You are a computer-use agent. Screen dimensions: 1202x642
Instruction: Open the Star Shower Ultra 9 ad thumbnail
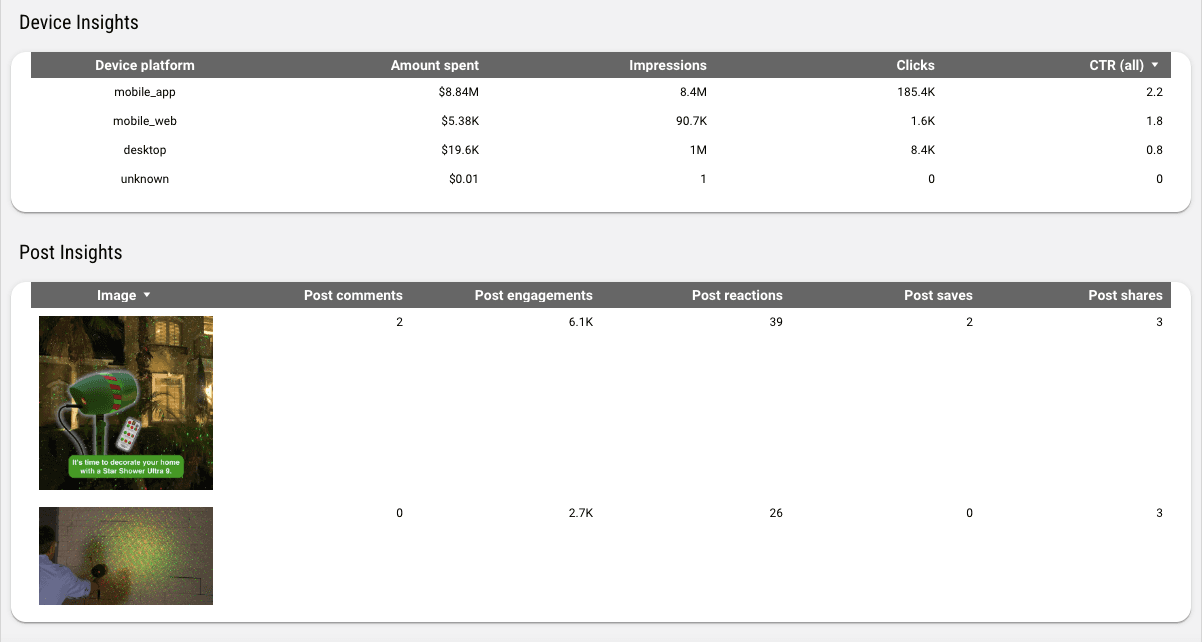click(126, 403)
